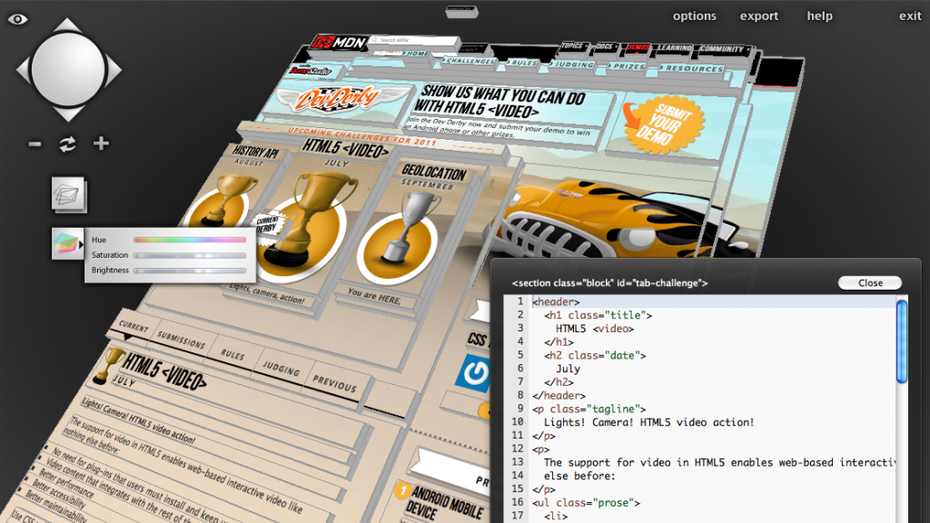Click the '<h2 class="date">' code line
The width and height of the screenshot is (930, 523).
point(595,355)
